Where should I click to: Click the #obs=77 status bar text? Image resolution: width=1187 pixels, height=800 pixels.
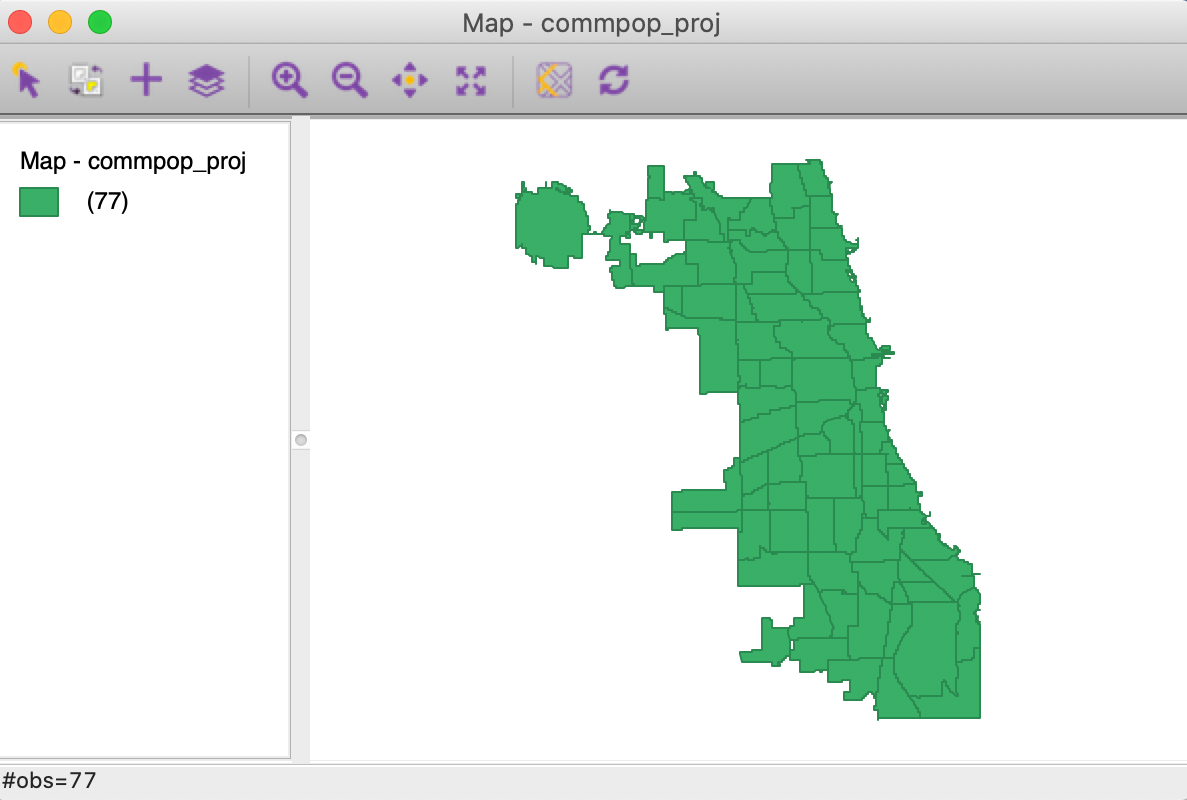(49, 780)
